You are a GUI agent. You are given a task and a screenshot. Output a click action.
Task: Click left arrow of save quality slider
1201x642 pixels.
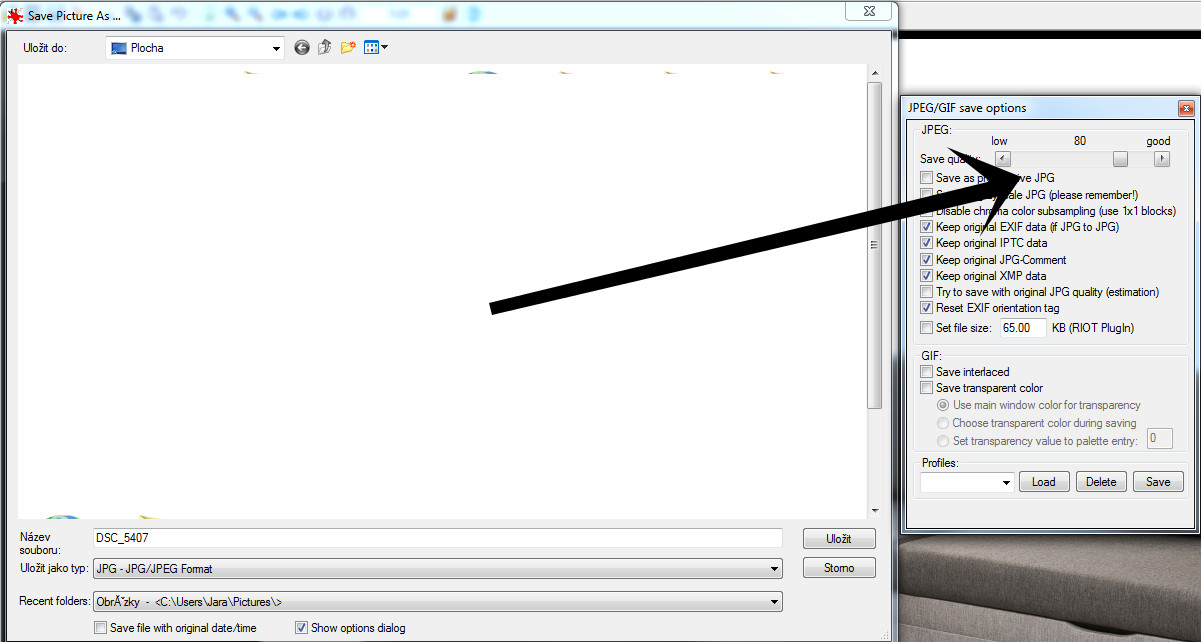(1003, 159)
